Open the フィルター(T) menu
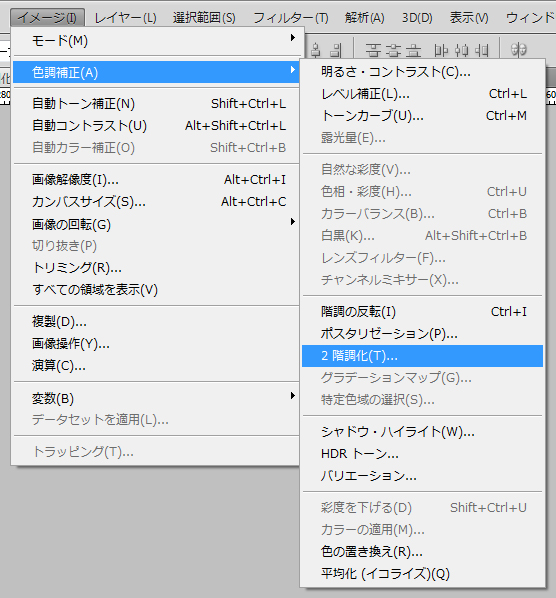The width and height of the screenshot is (556, 598). coord(291,18)
